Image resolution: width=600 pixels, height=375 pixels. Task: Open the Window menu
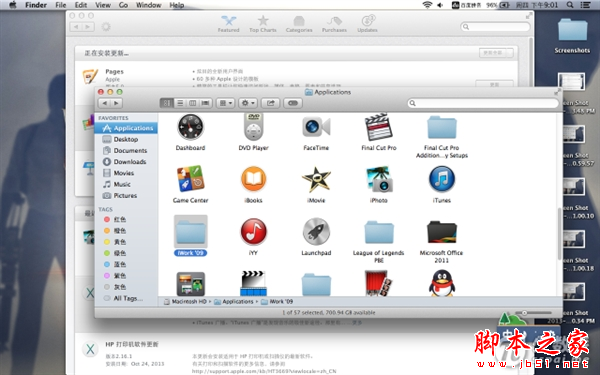148,5
